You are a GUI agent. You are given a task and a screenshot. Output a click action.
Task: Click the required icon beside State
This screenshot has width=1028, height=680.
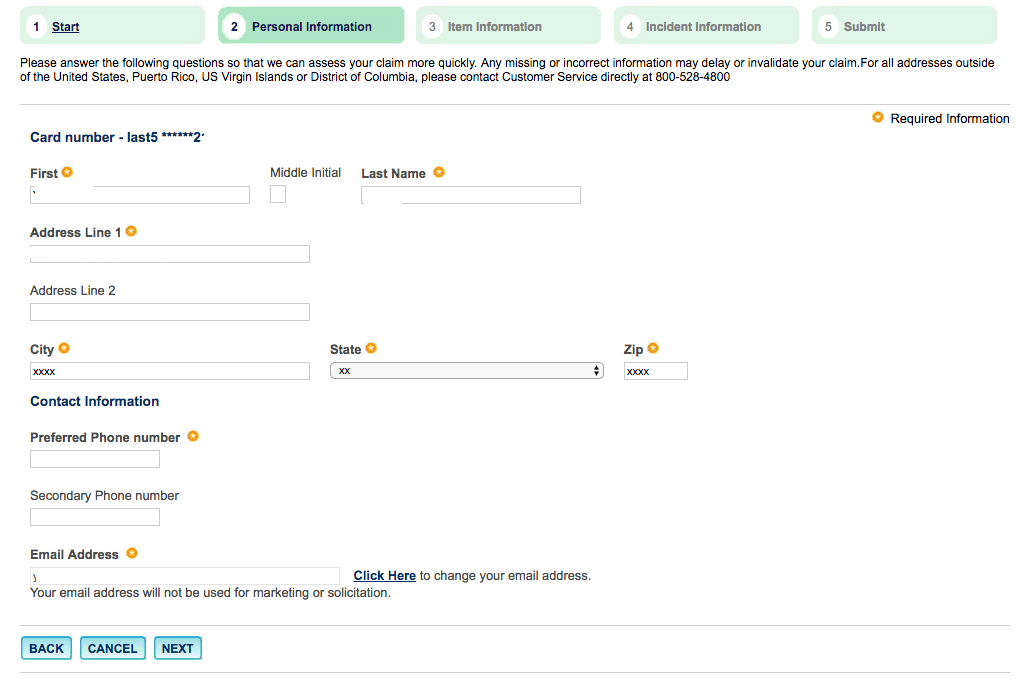371,348
